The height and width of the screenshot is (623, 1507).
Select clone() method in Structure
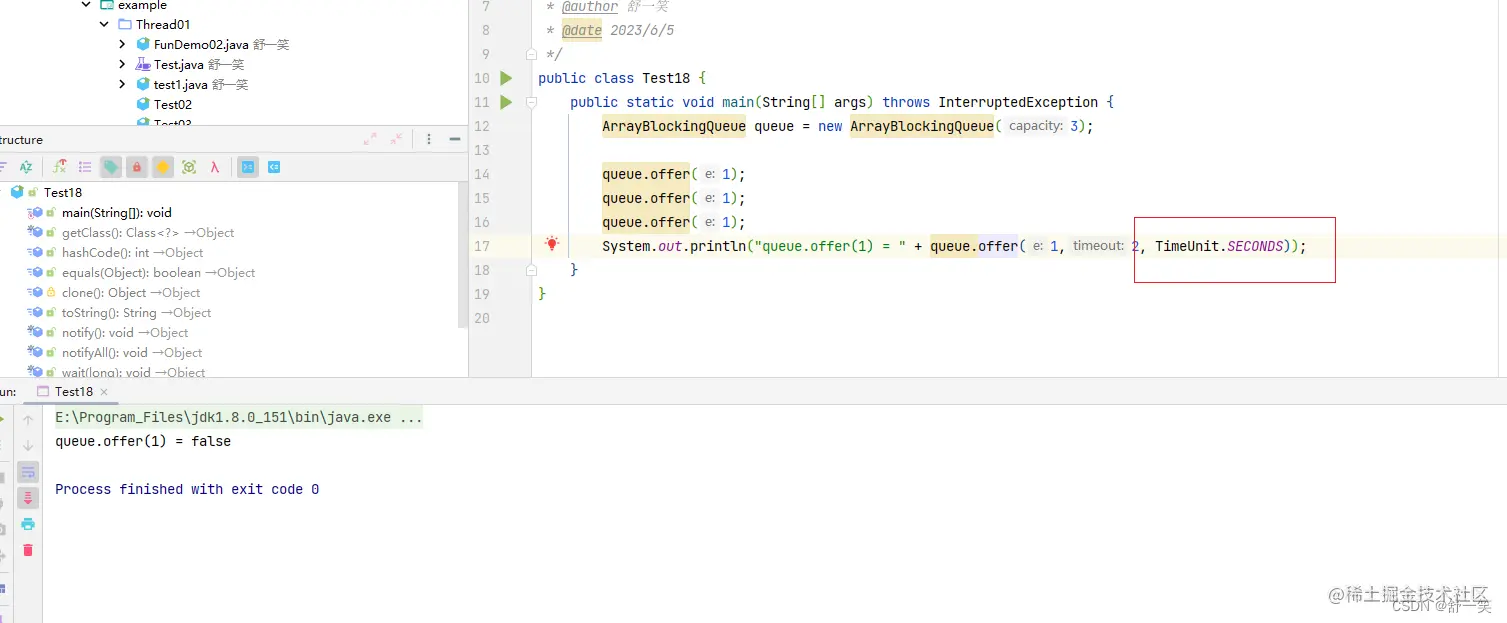pyautogui.click(x=131, y=292)
